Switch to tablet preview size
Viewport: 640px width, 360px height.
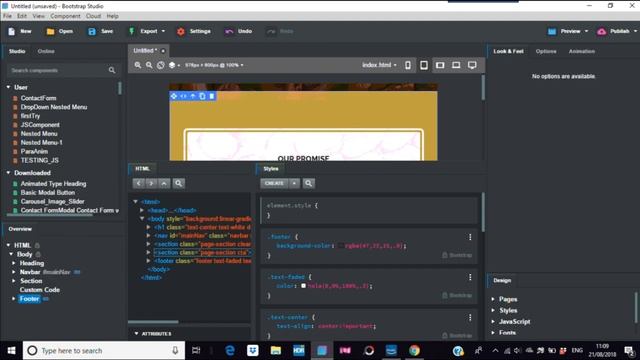[x=424, y=65]
